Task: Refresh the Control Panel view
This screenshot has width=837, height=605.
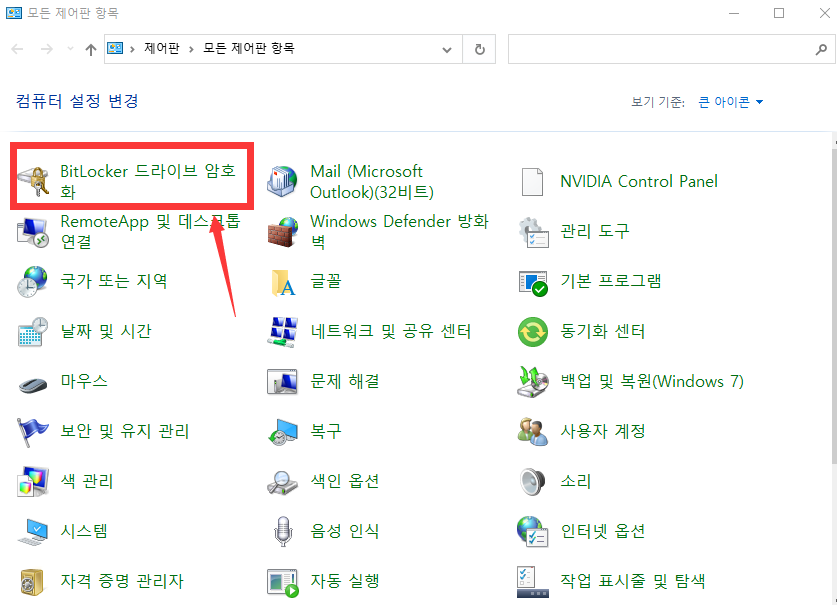Action: click(x=479, y=48)
